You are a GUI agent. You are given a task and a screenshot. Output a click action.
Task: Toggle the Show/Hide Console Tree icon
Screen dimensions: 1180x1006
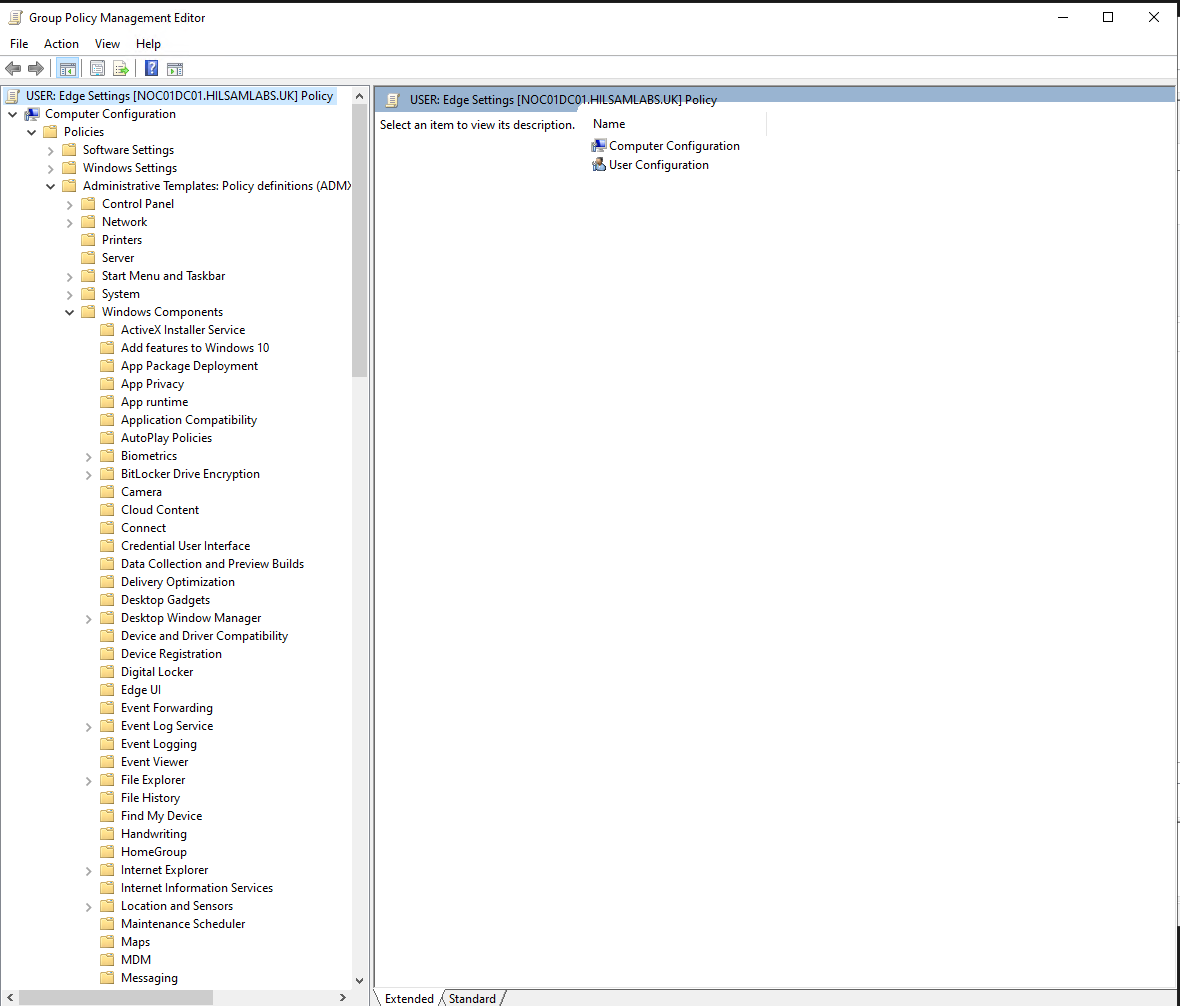coord(67,68)
